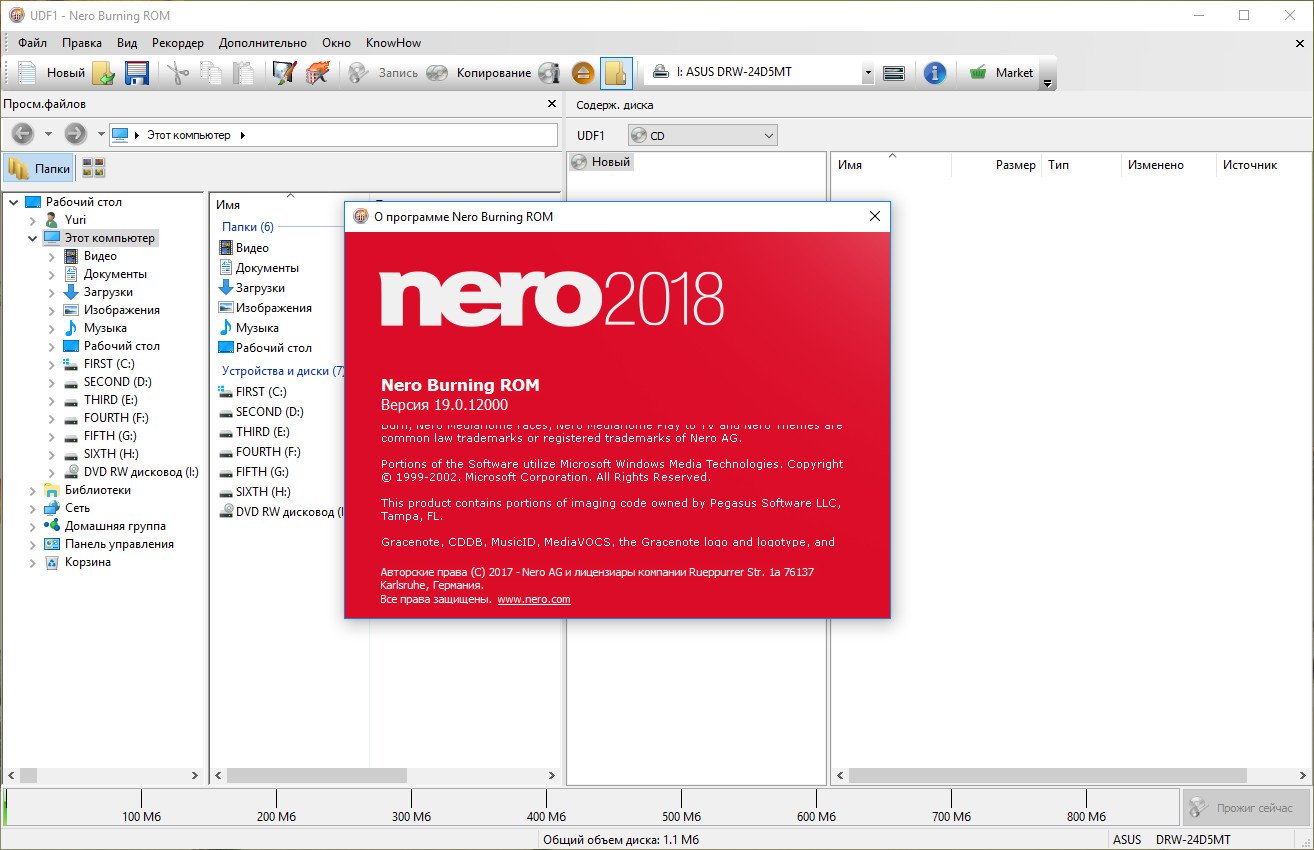Open Nero Market from toolbar

point(1001,73)
